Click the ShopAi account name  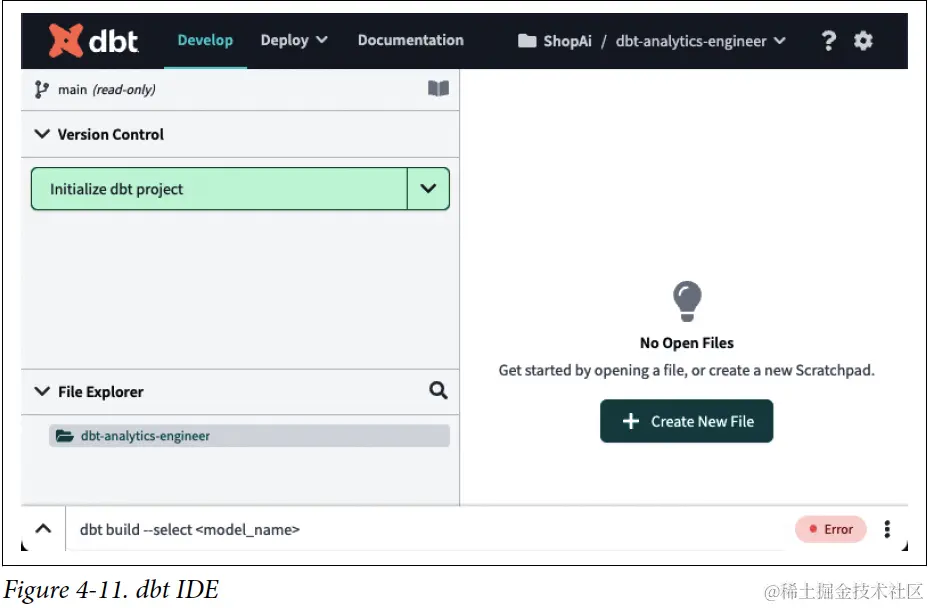(568, 41)
